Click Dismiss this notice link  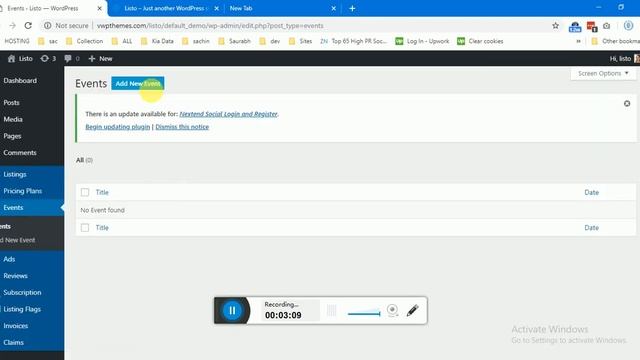coord(182,127)
